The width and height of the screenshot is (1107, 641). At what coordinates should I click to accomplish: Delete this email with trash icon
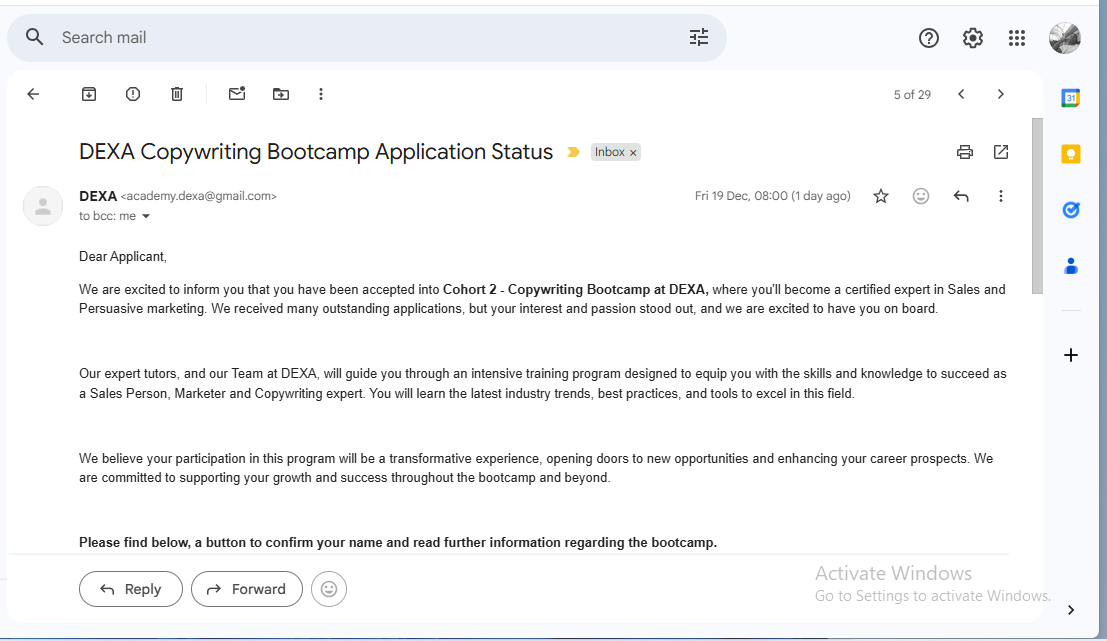pyautogui.click(x=177, y=94)
